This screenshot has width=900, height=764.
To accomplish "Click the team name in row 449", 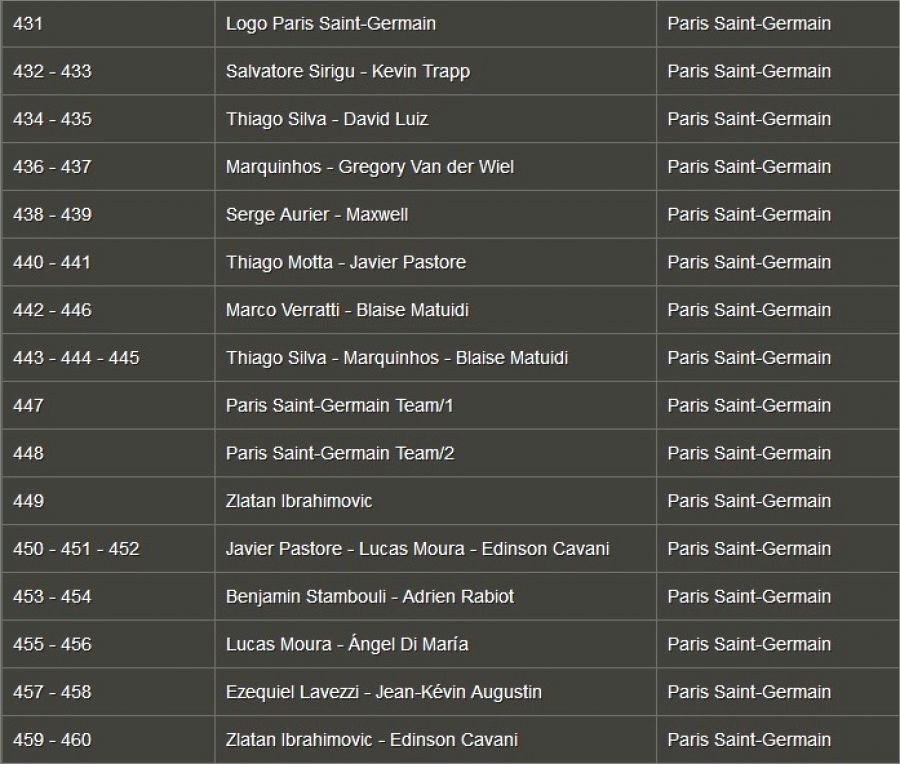I will [749, 500].
